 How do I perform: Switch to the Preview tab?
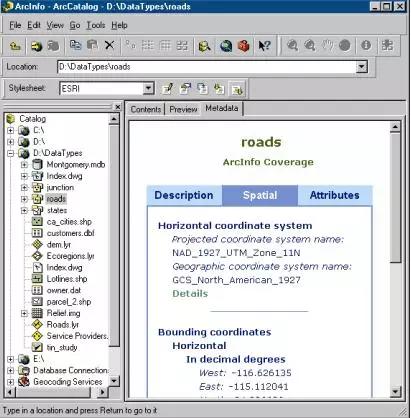183,109
